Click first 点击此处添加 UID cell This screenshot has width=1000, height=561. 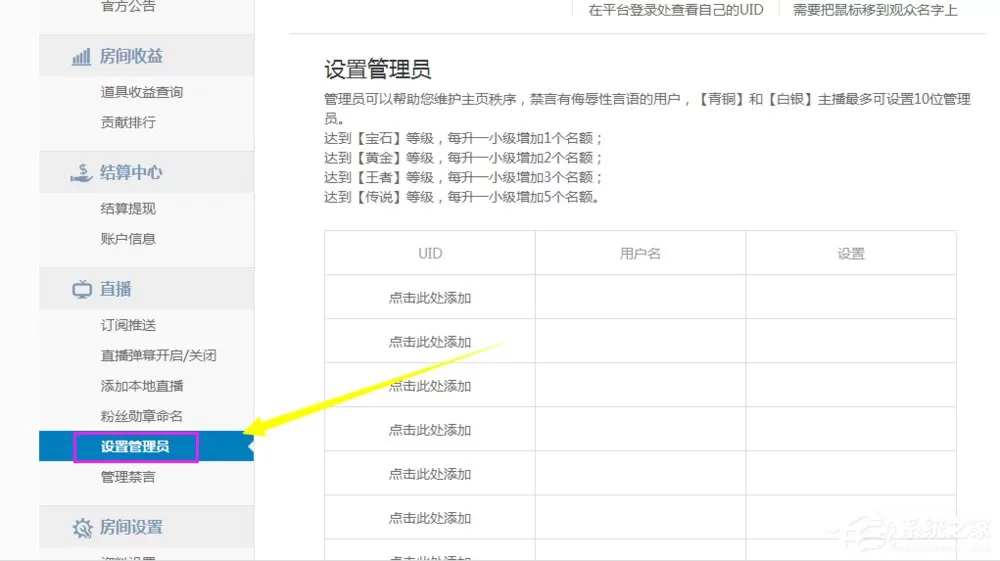click(430, 298)
